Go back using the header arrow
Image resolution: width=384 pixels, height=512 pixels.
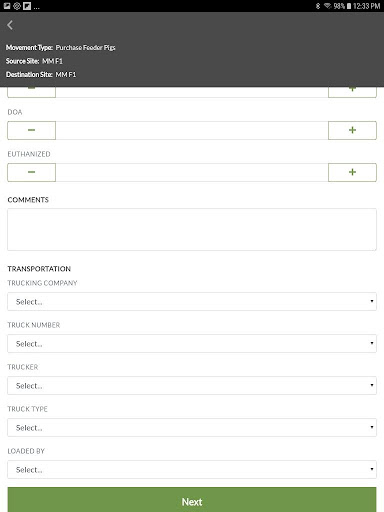(10, 25)
